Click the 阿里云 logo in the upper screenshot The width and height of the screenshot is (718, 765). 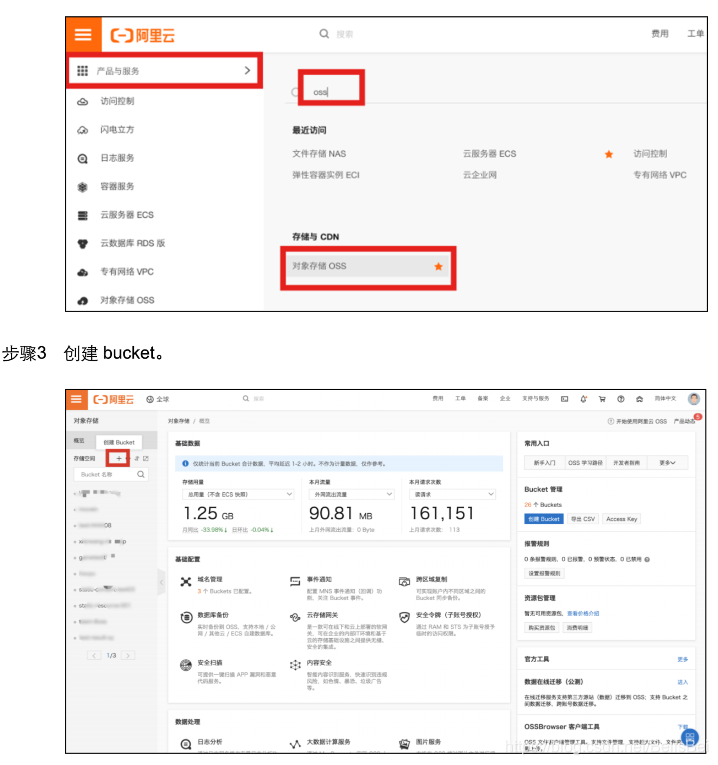pos(142,35)
